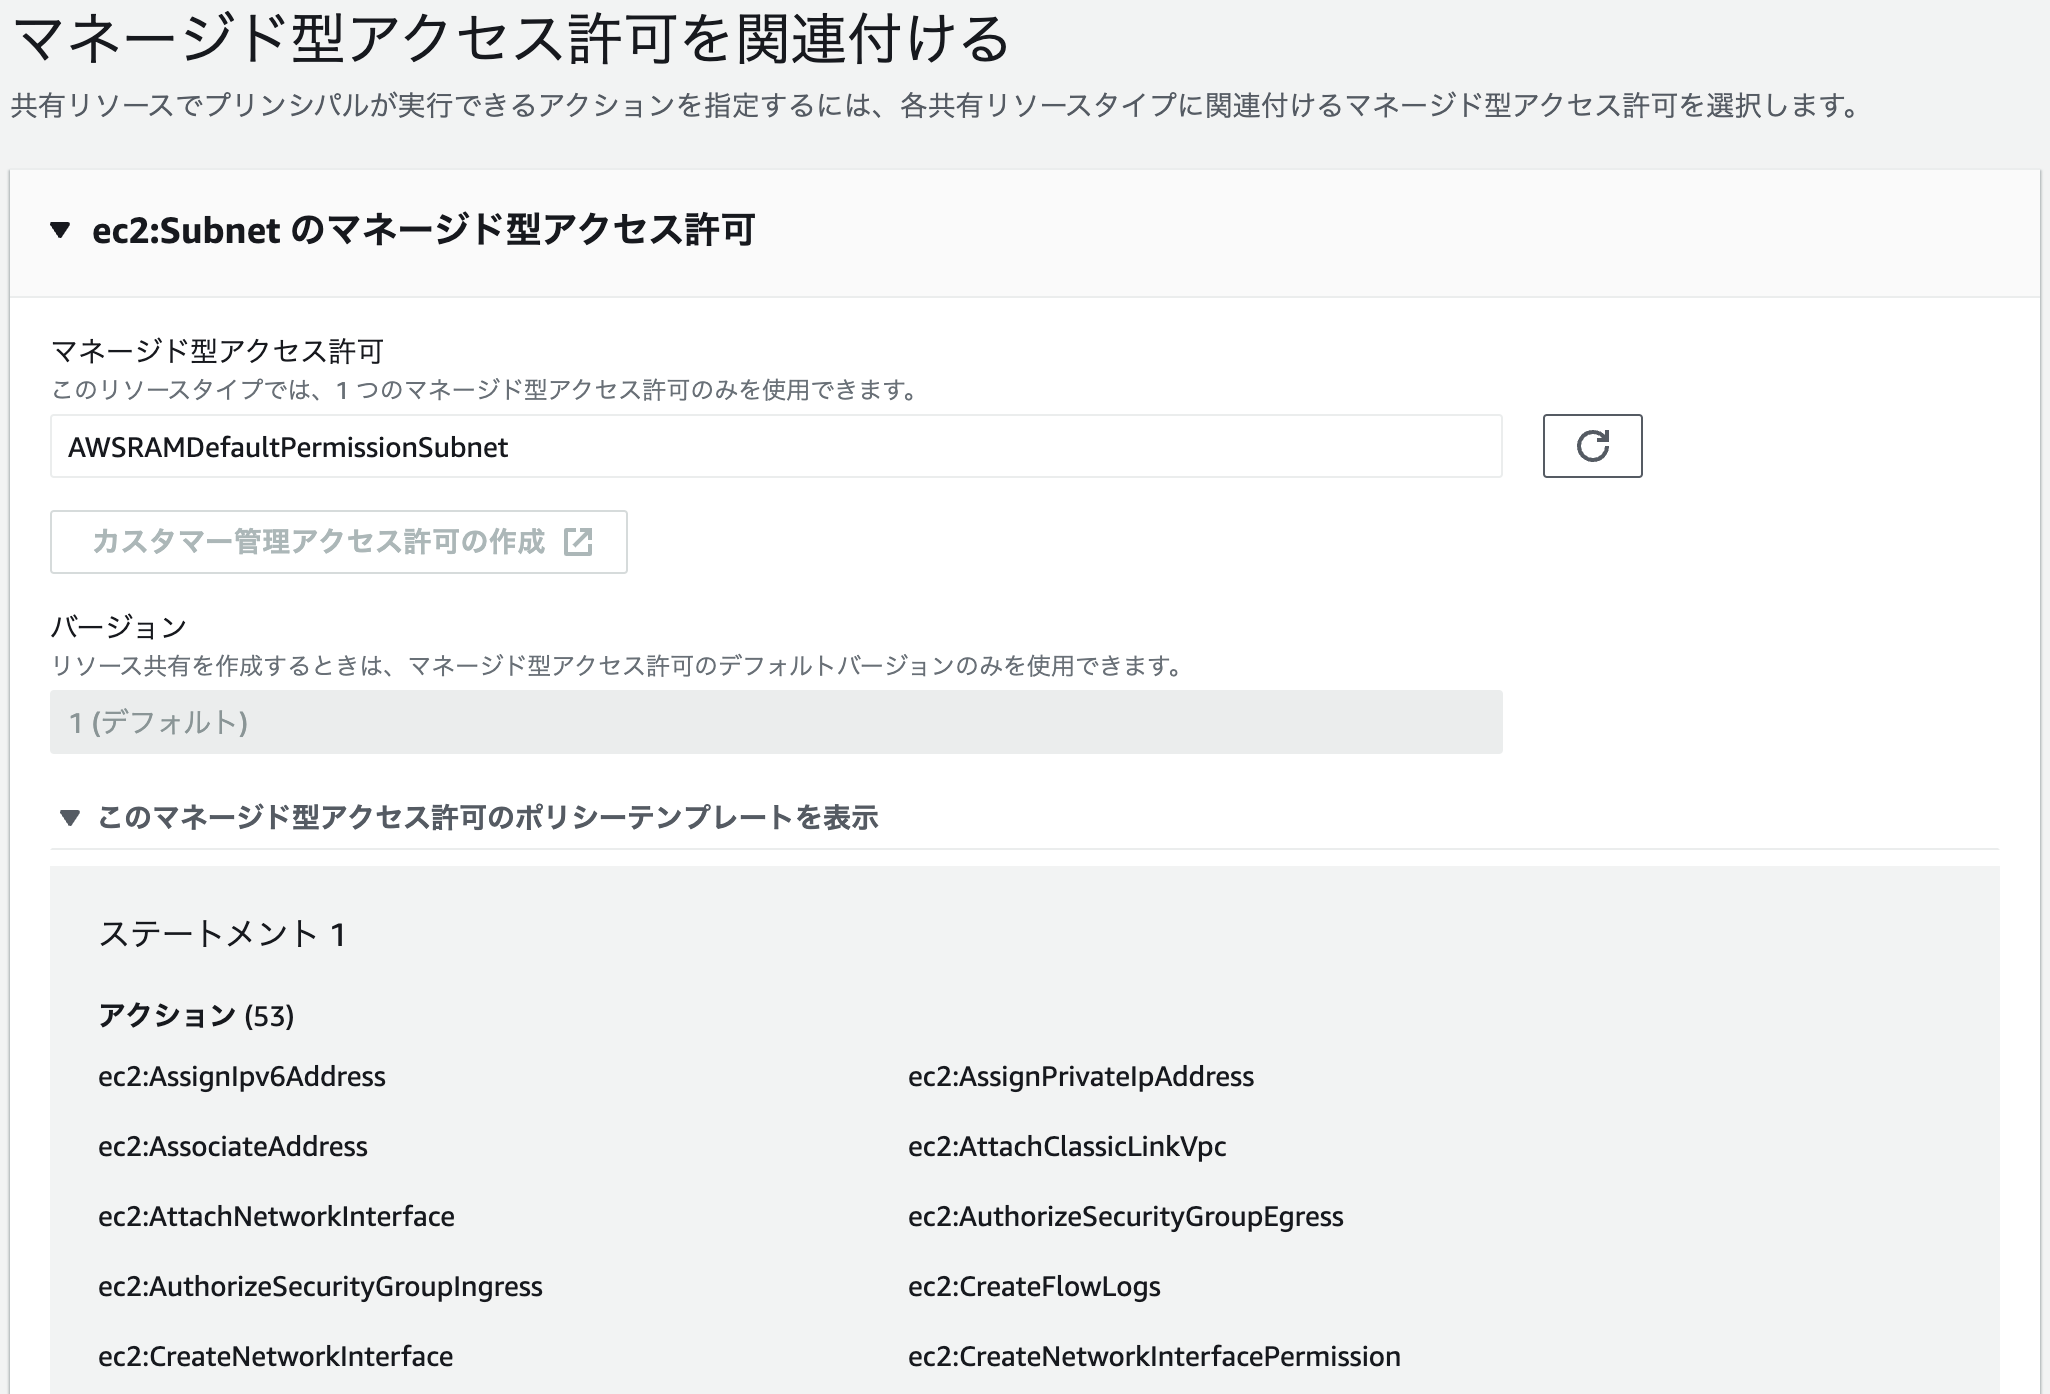2050x1394 pixels.
Task: Select the ec2:CreateFlowLogs action
Action: point(1032,1287)
